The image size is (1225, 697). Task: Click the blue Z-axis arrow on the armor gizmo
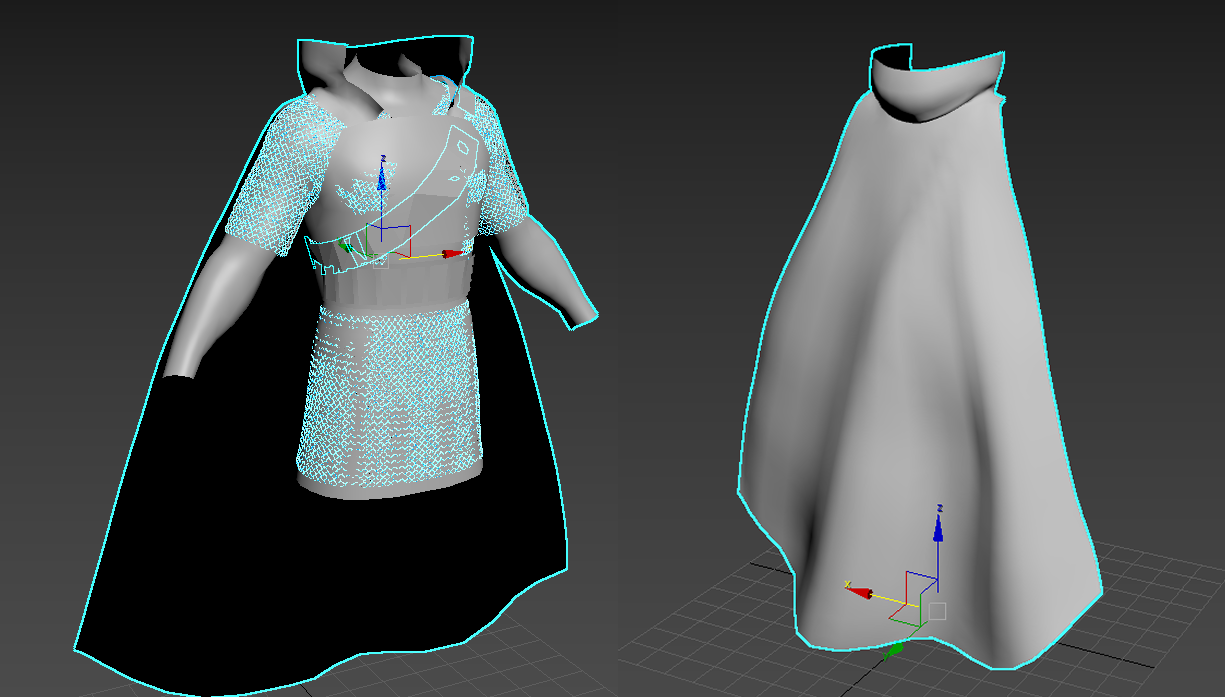point(381,179)
